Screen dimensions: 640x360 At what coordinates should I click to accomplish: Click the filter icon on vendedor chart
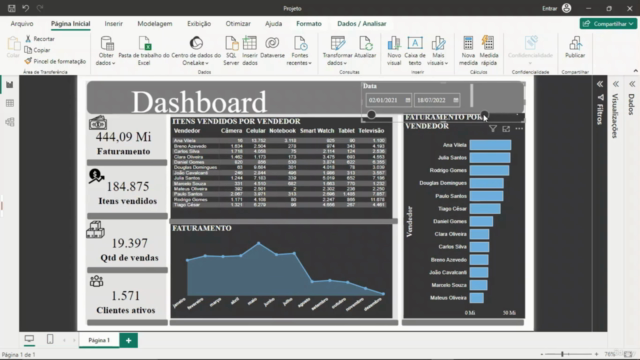click(x=493, y=129)
